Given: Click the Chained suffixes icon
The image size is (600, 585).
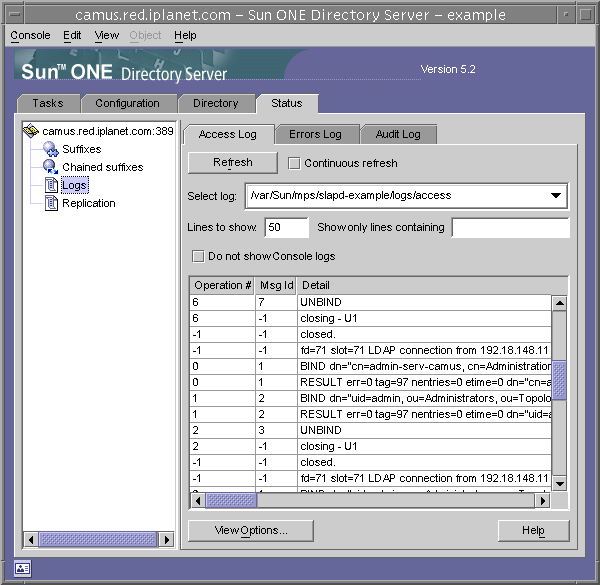Looking at the screenshot, I should click(51, 167).
